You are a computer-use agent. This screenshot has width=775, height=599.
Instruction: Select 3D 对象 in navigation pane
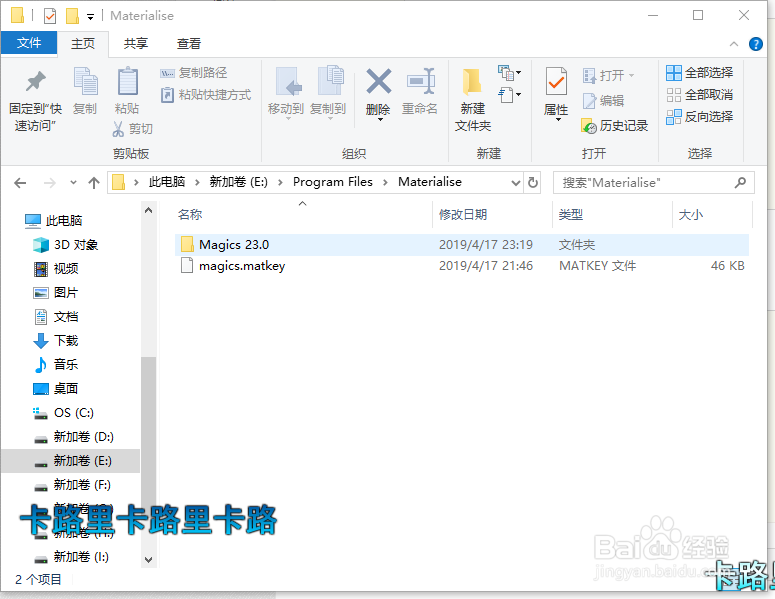(66, 245)
